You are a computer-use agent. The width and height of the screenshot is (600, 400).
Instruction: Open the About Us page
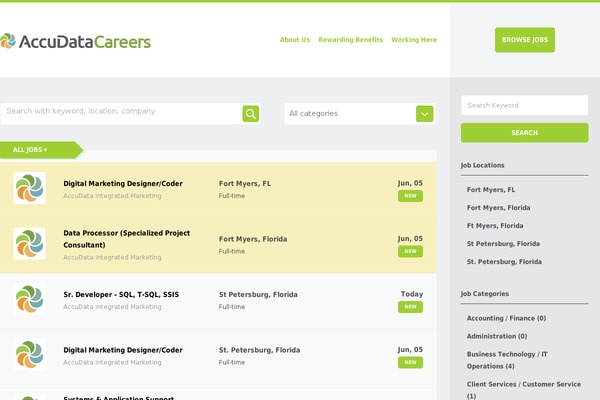(x=295, y=39)
